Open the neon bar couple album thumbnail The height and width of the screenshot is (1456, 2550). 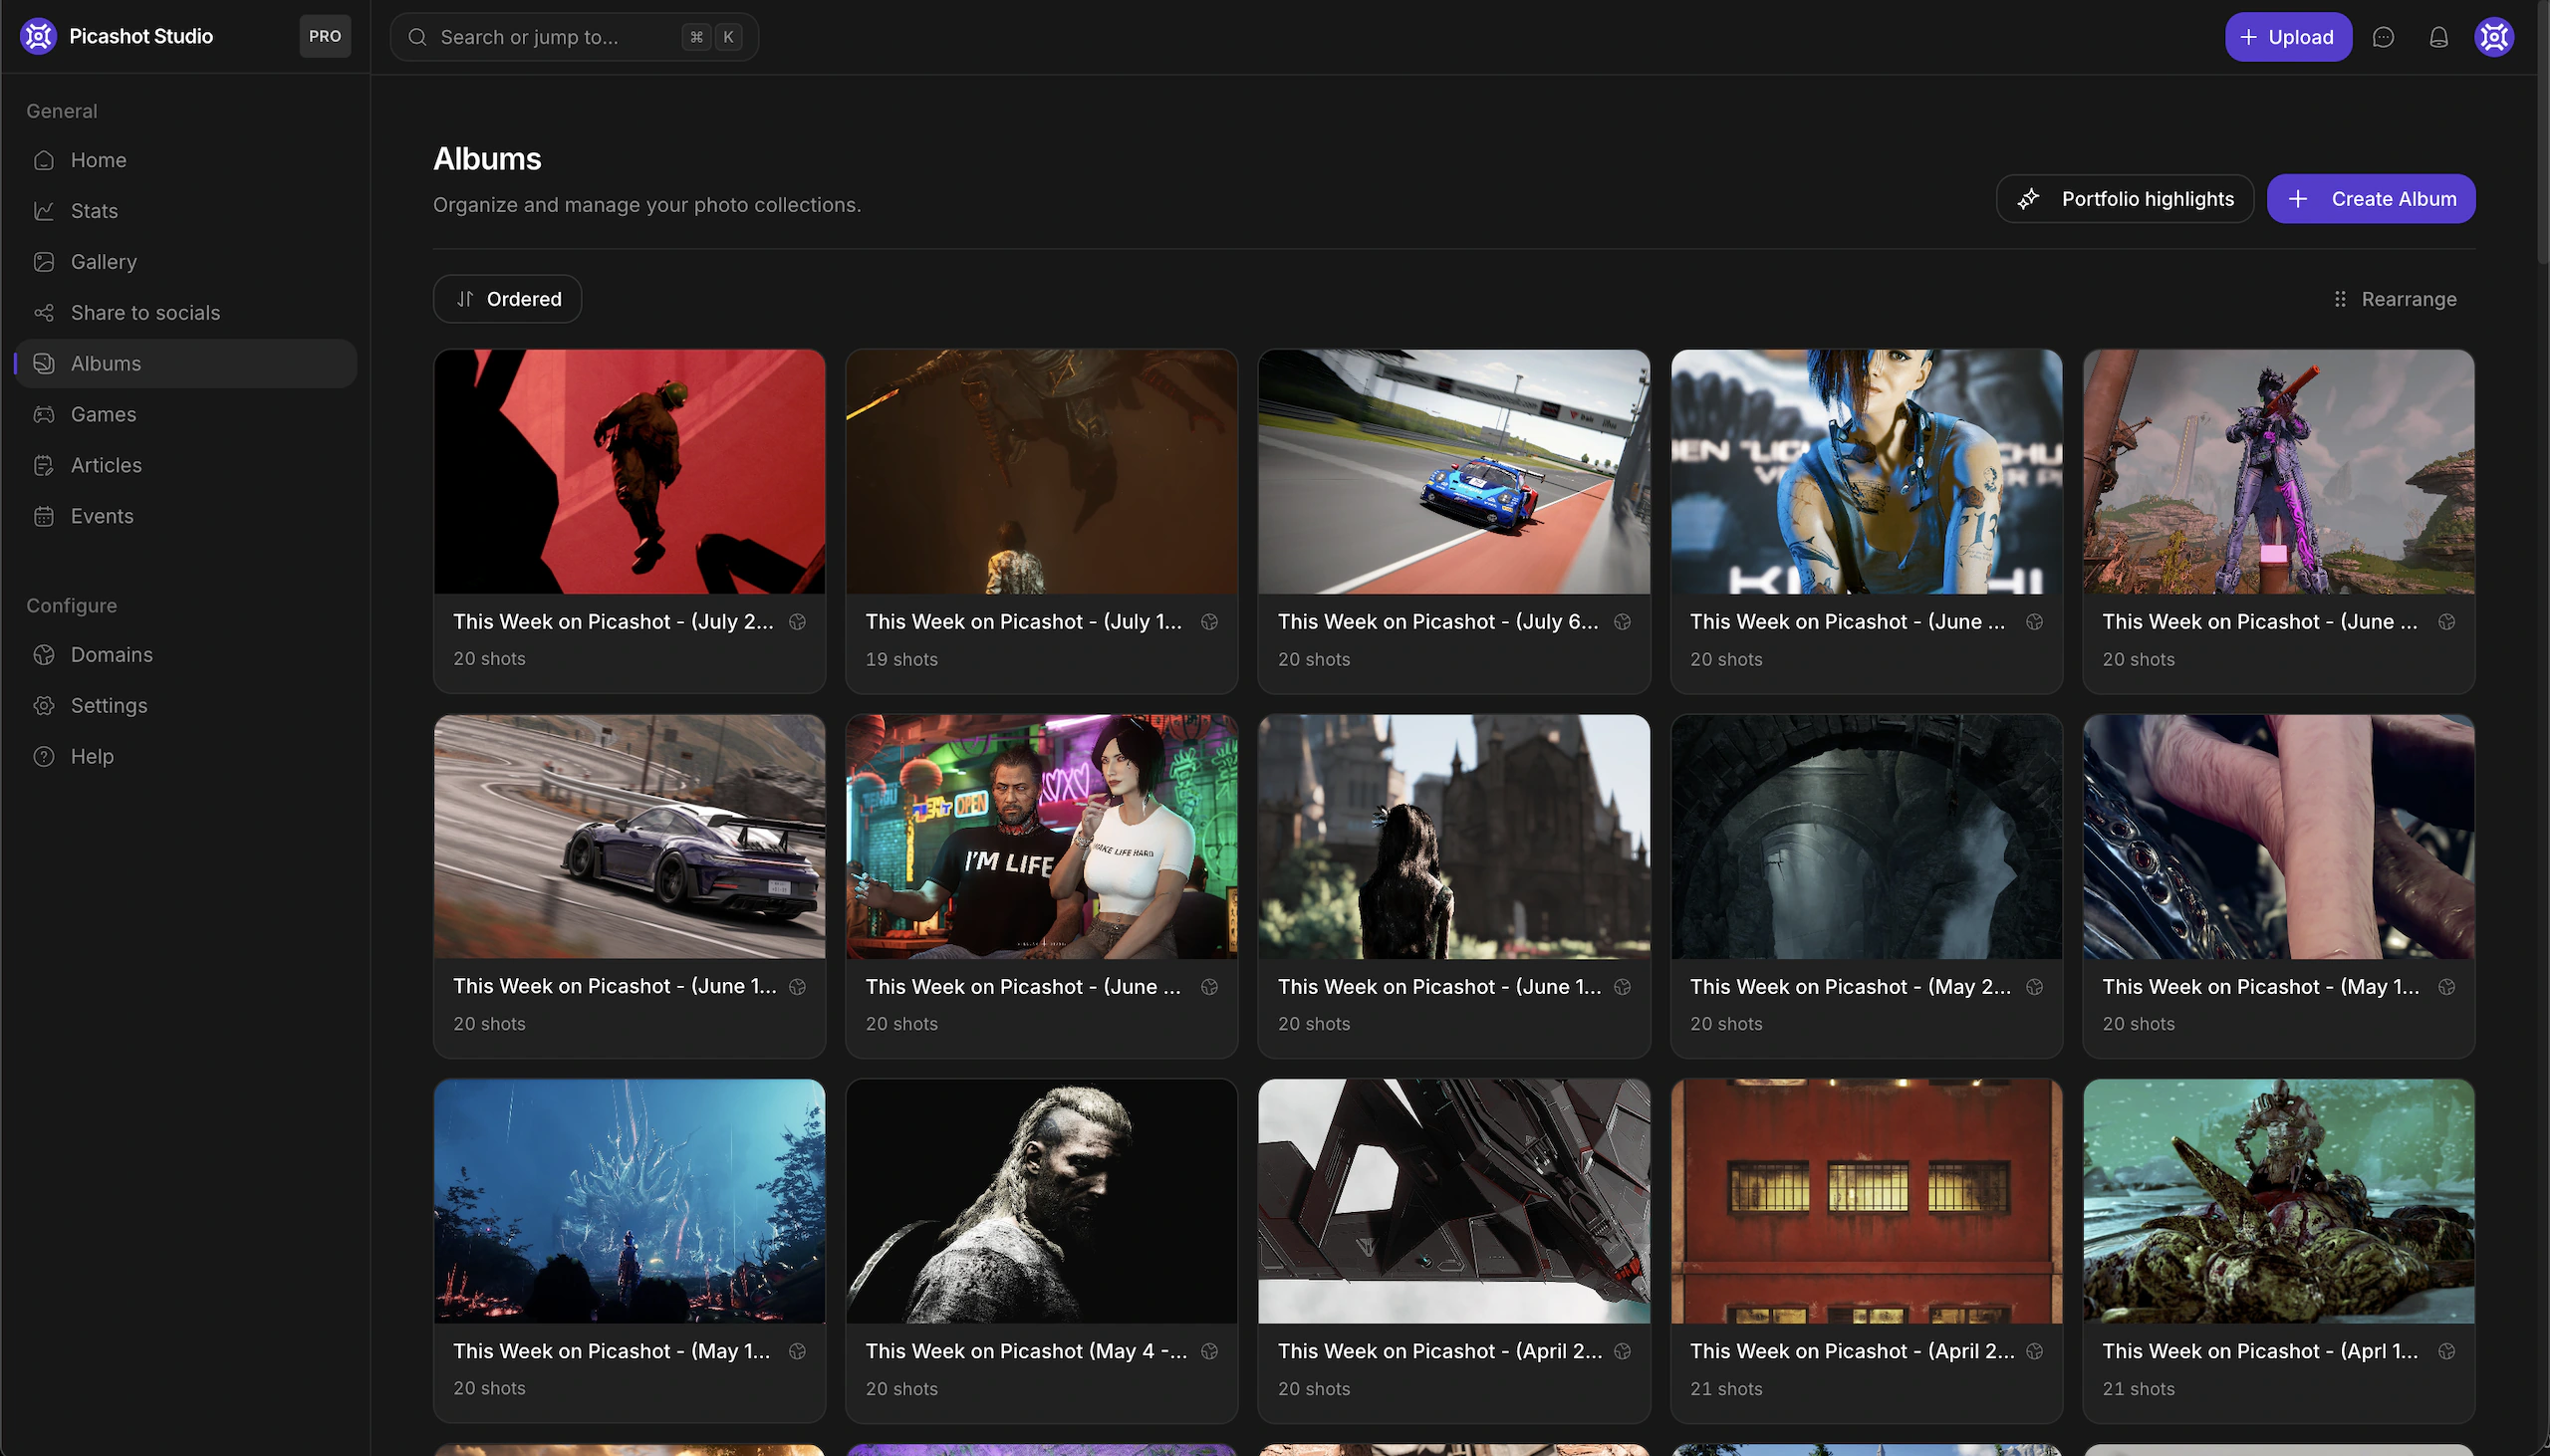click(1042, 837)
